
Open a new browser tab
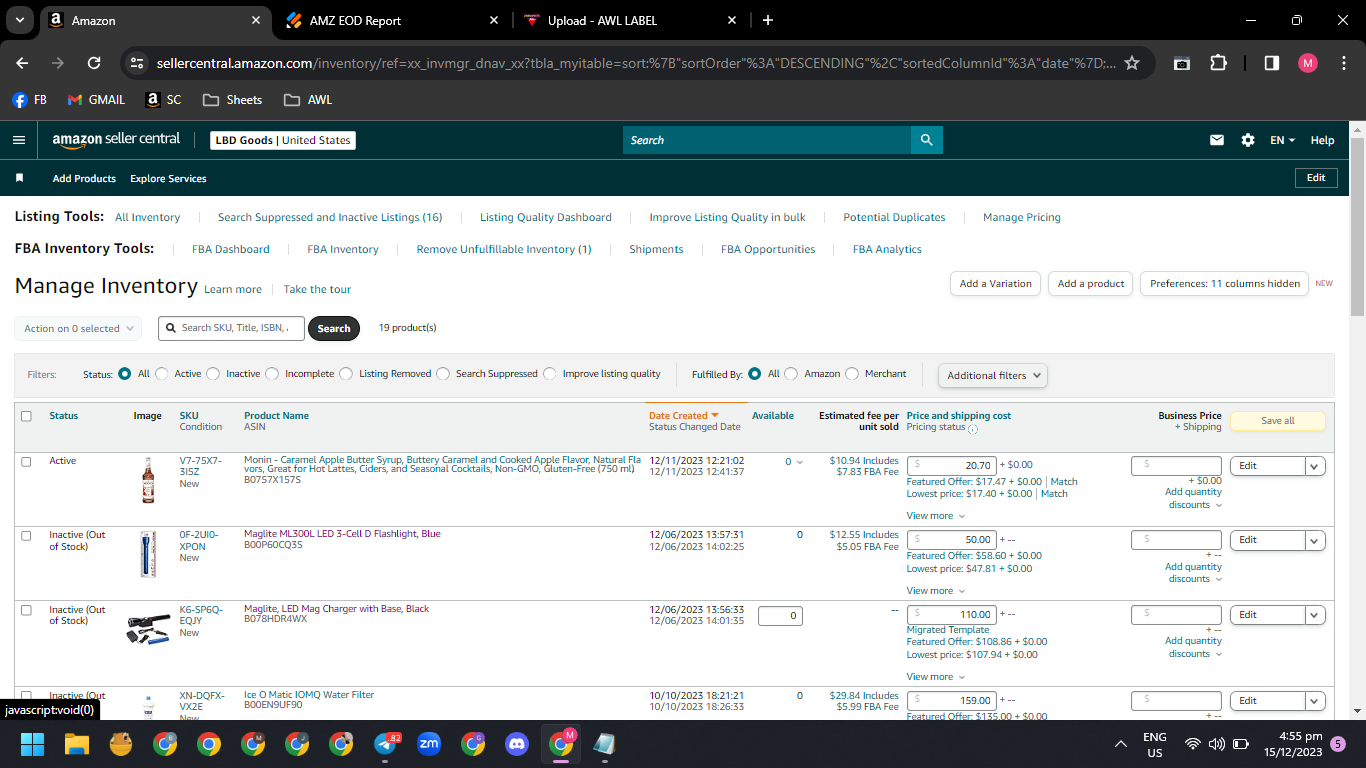point(768,20)
